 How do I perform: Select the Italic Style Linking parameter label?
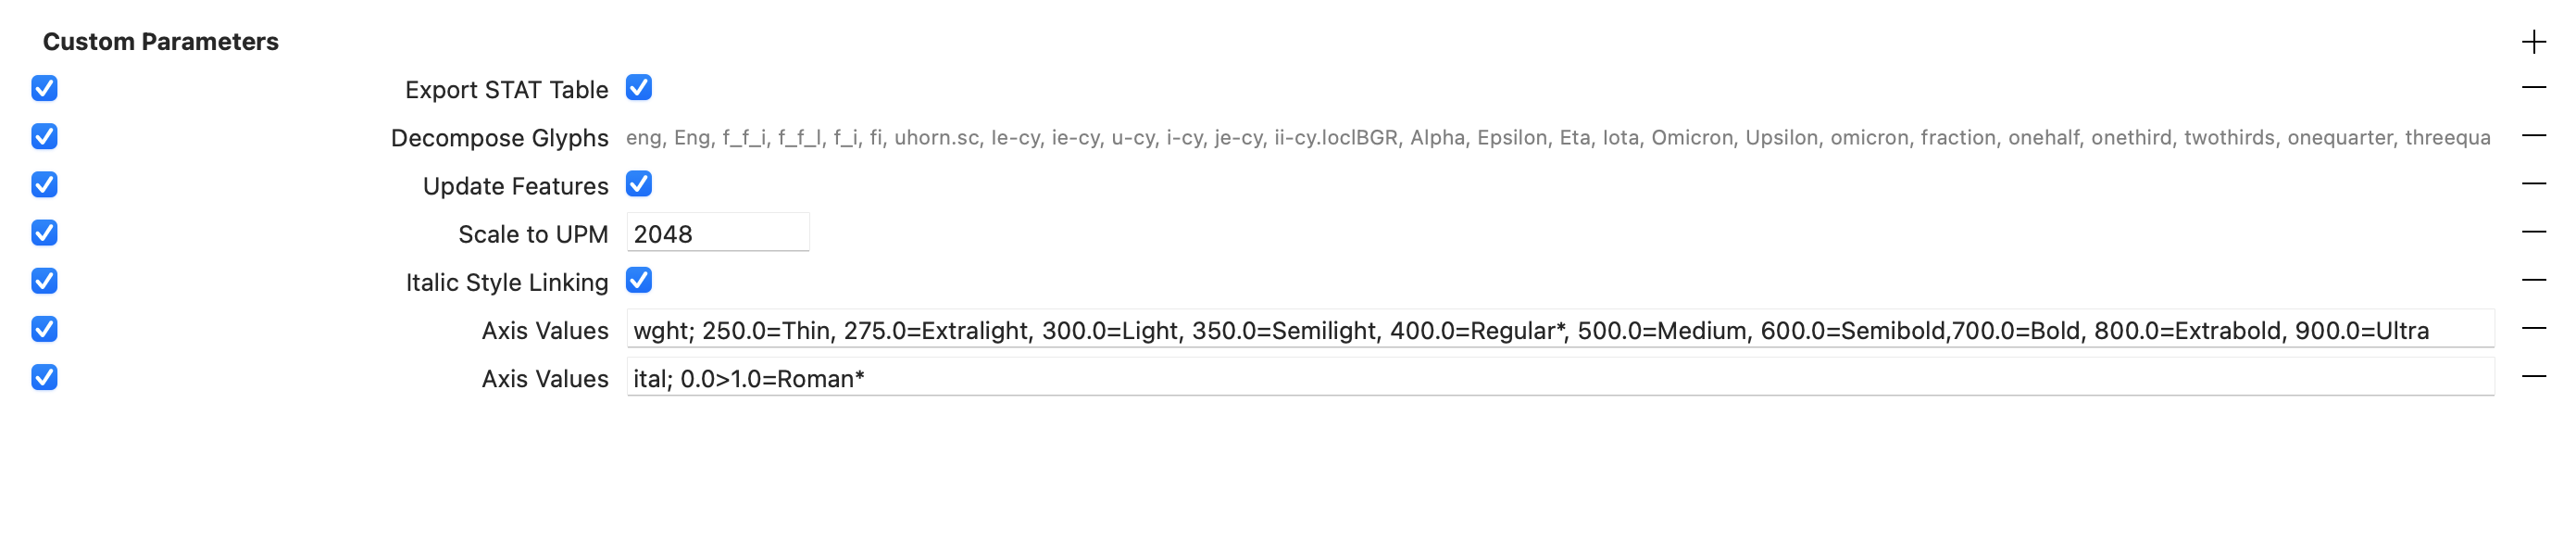pos(506,282)
